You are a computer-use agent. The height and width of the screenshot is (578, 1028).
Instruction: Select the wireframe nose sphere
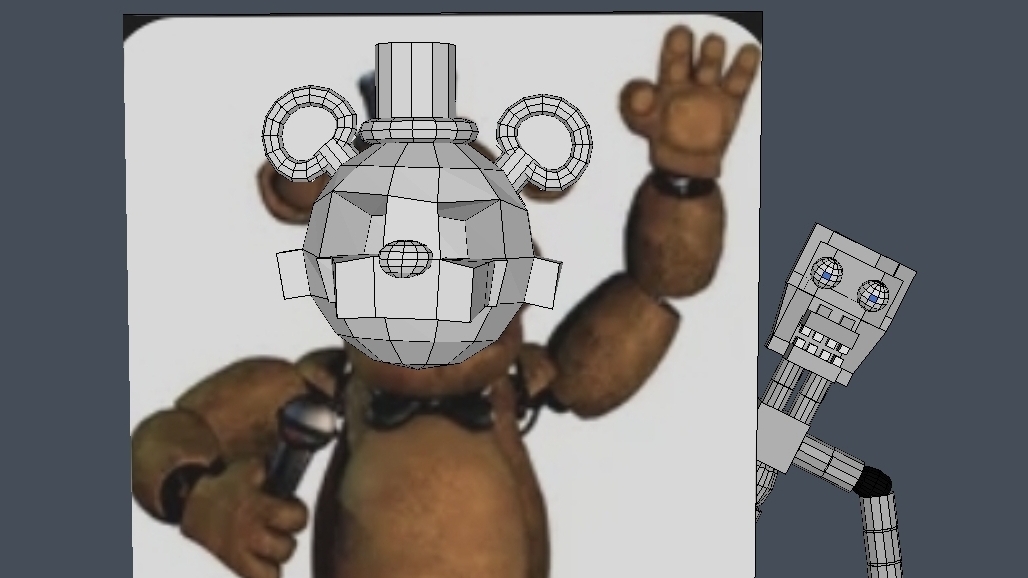(406, 258)
